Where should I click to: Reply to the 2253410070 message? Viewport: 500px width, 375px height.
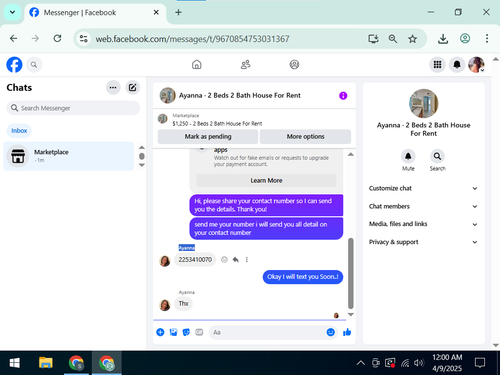(x=236, y=259)
